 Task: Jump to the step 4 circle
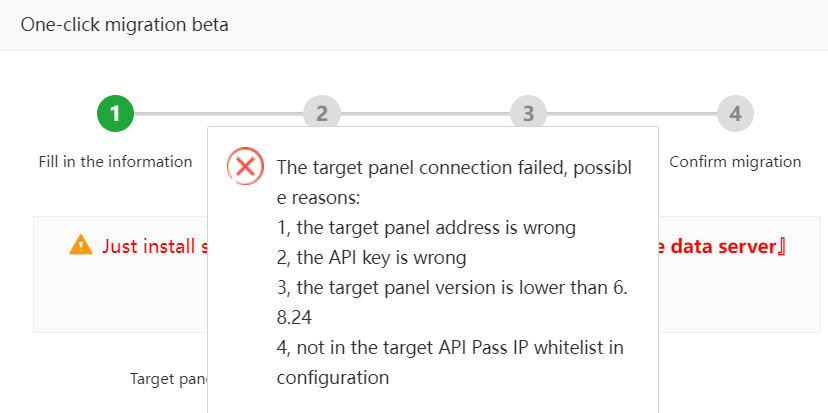pyautogui.click(x=735, y=114)
